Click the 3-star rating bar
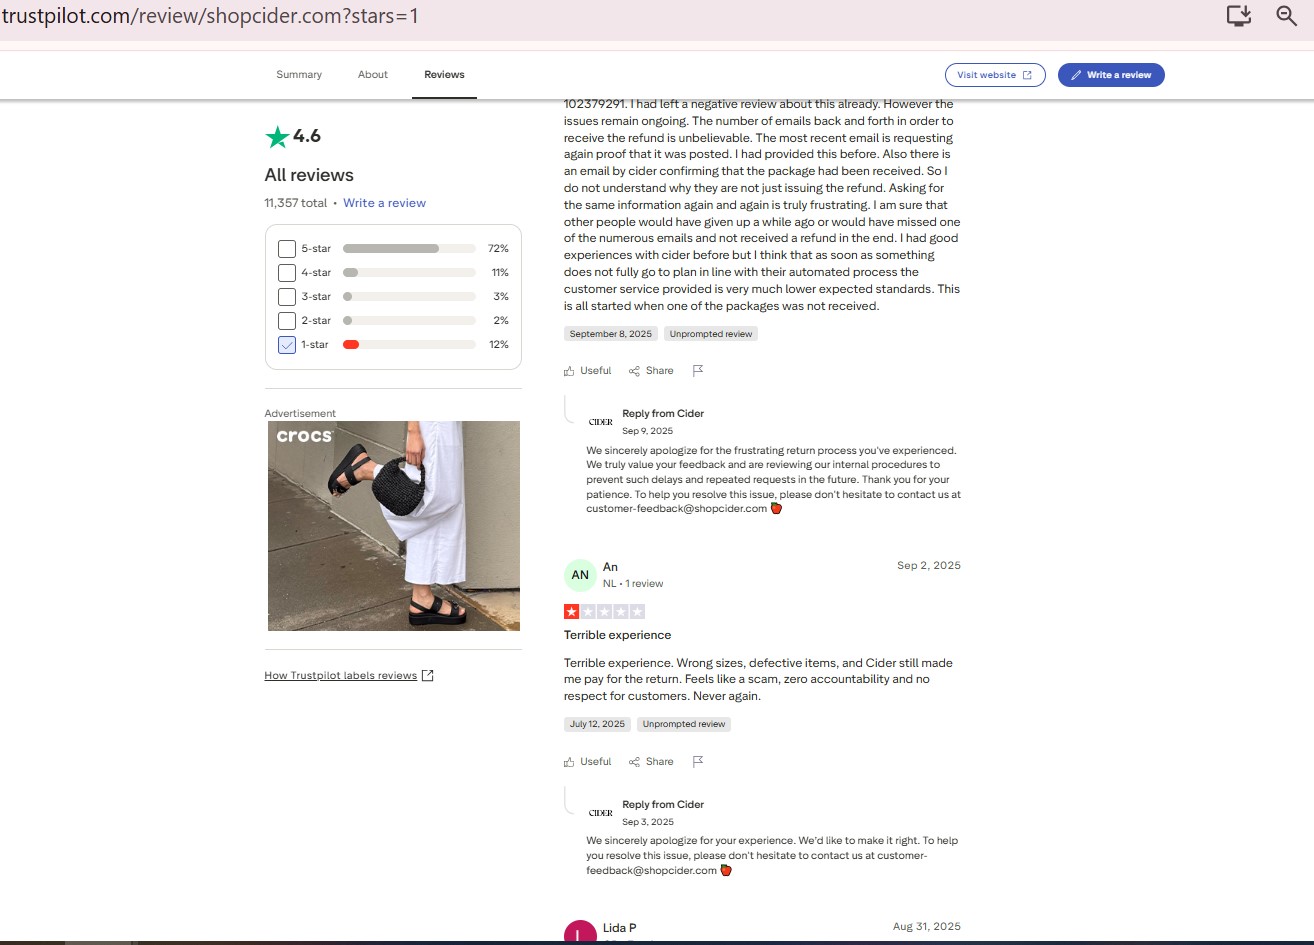1314x945 pixels. click(x=409, y=296)
